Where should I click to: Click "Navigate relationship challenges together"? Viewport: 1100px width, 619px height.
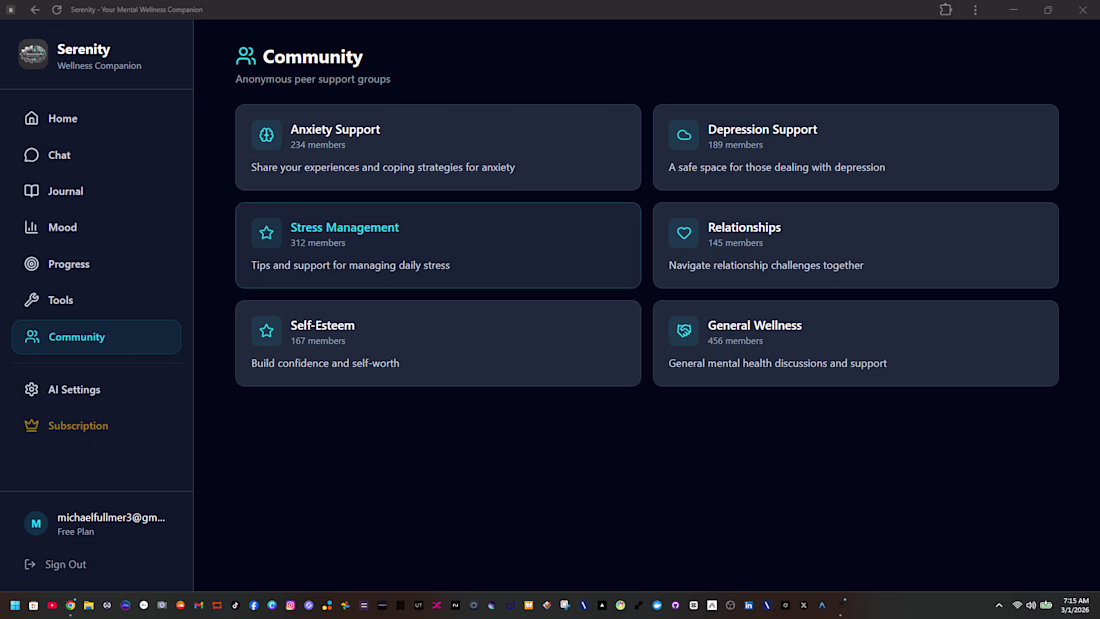point(766,265)
